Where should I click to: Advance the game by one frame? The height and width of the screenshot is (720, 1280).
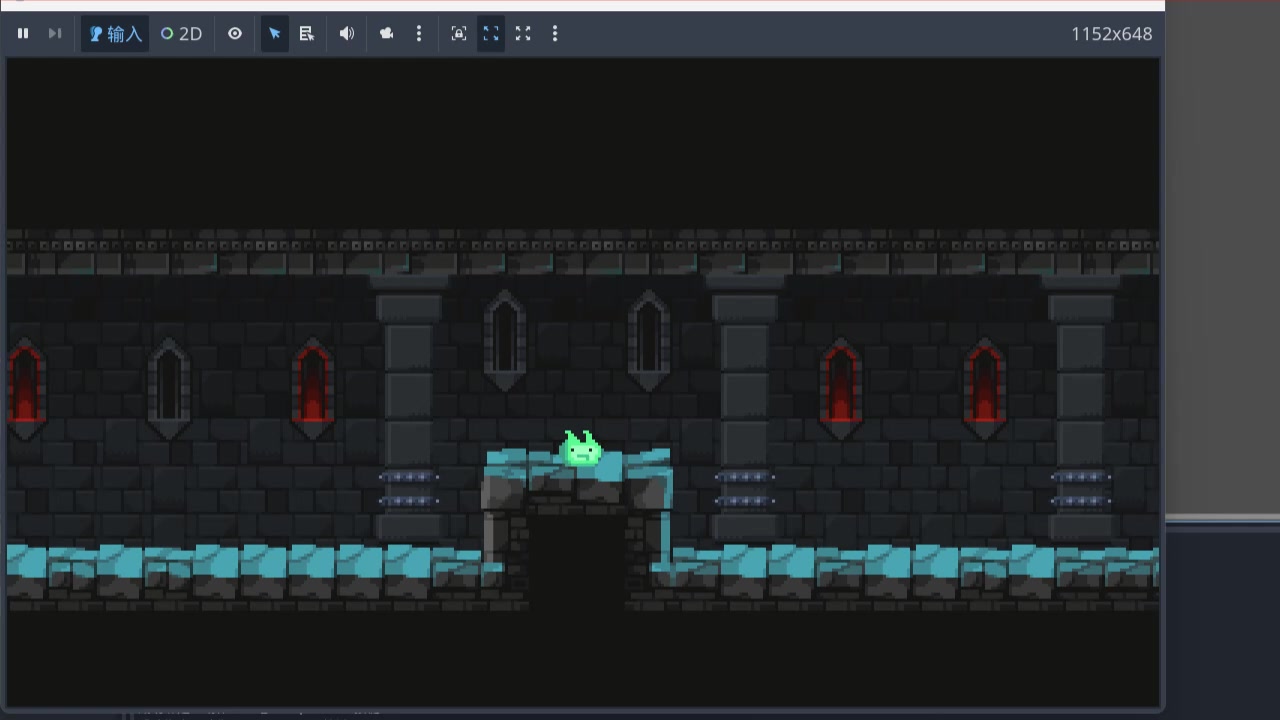[x=55, y=34]
